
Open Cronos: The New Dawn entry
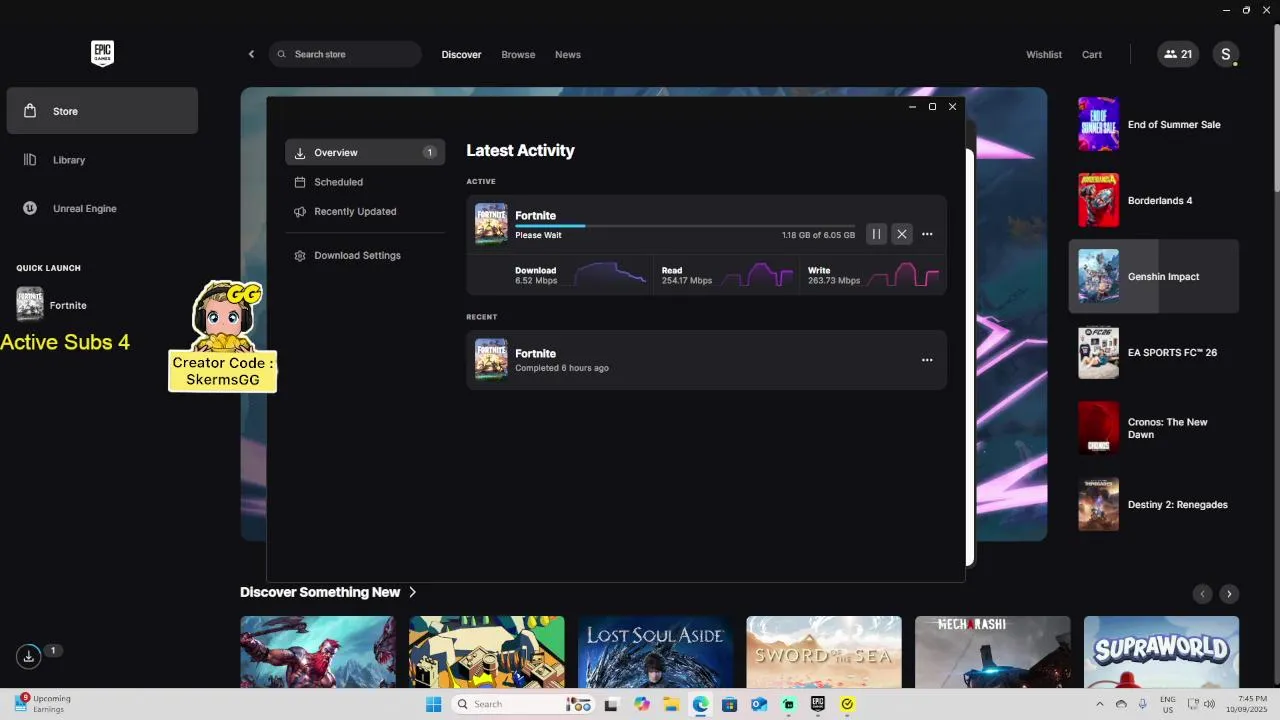click(x=1154, y=428)
